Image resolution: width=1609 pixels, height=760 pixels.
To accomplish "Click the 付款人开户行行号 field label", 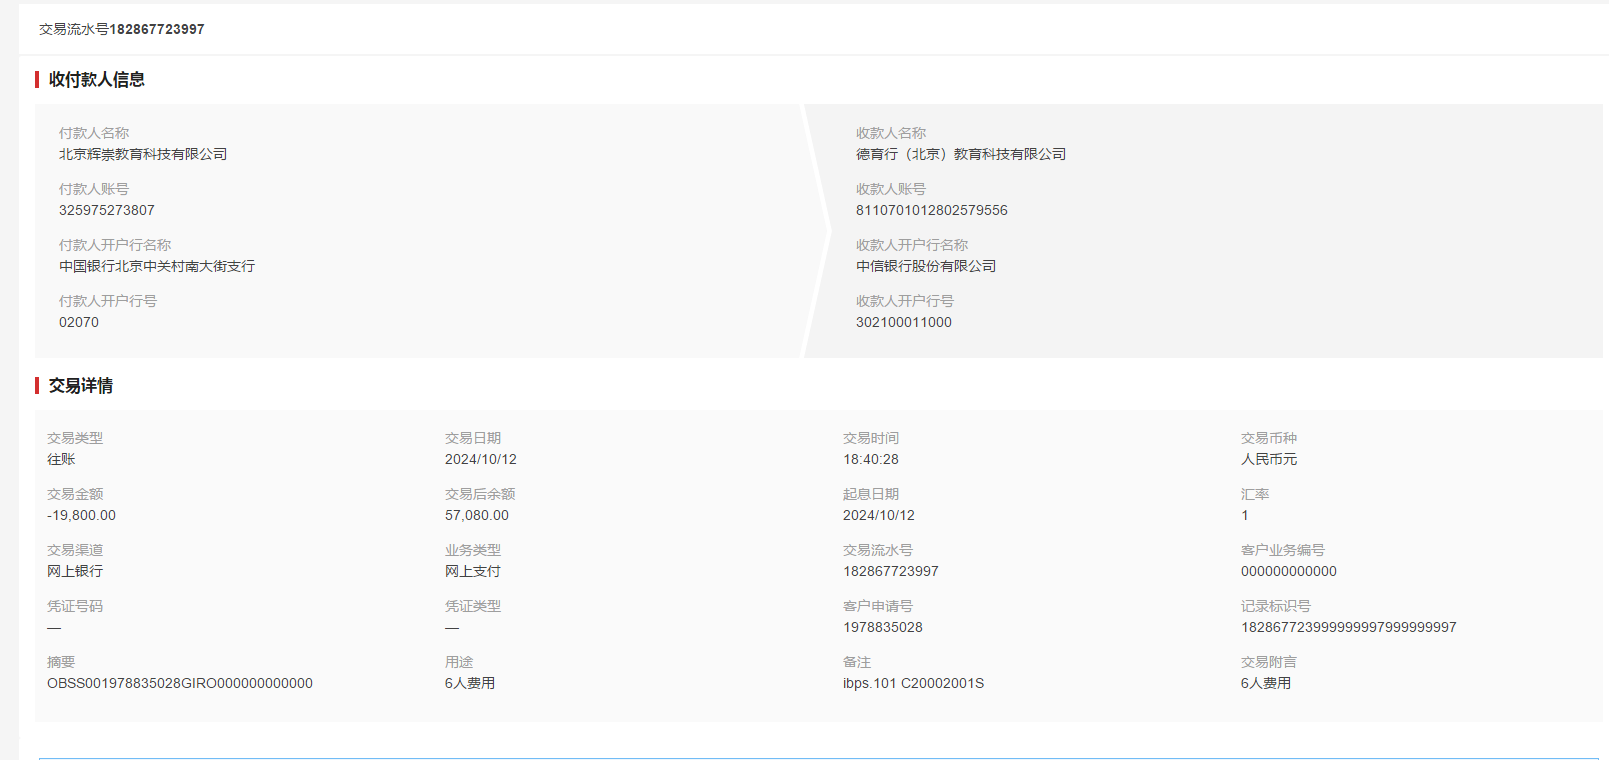I will tap(108, 301).
